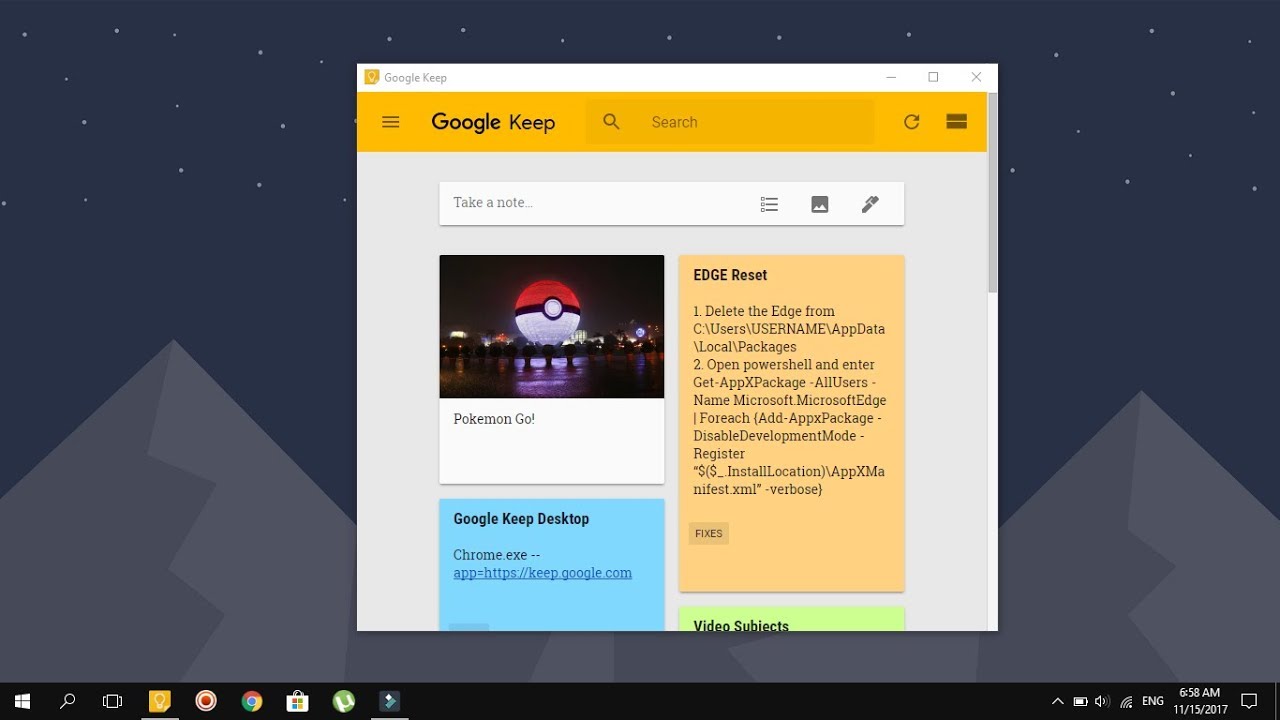Click the Google Keep logo text

pyautogui.click(x=493, y=122)
